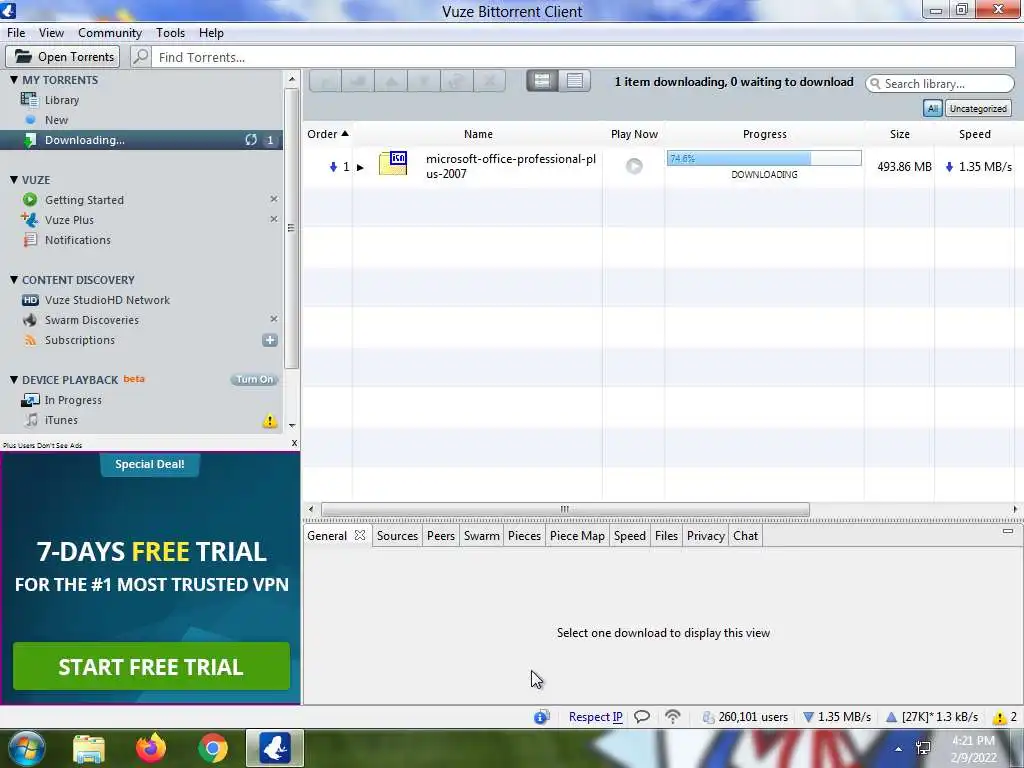Expand the microsoft-office torrent row arrow

tap(360, 167)
